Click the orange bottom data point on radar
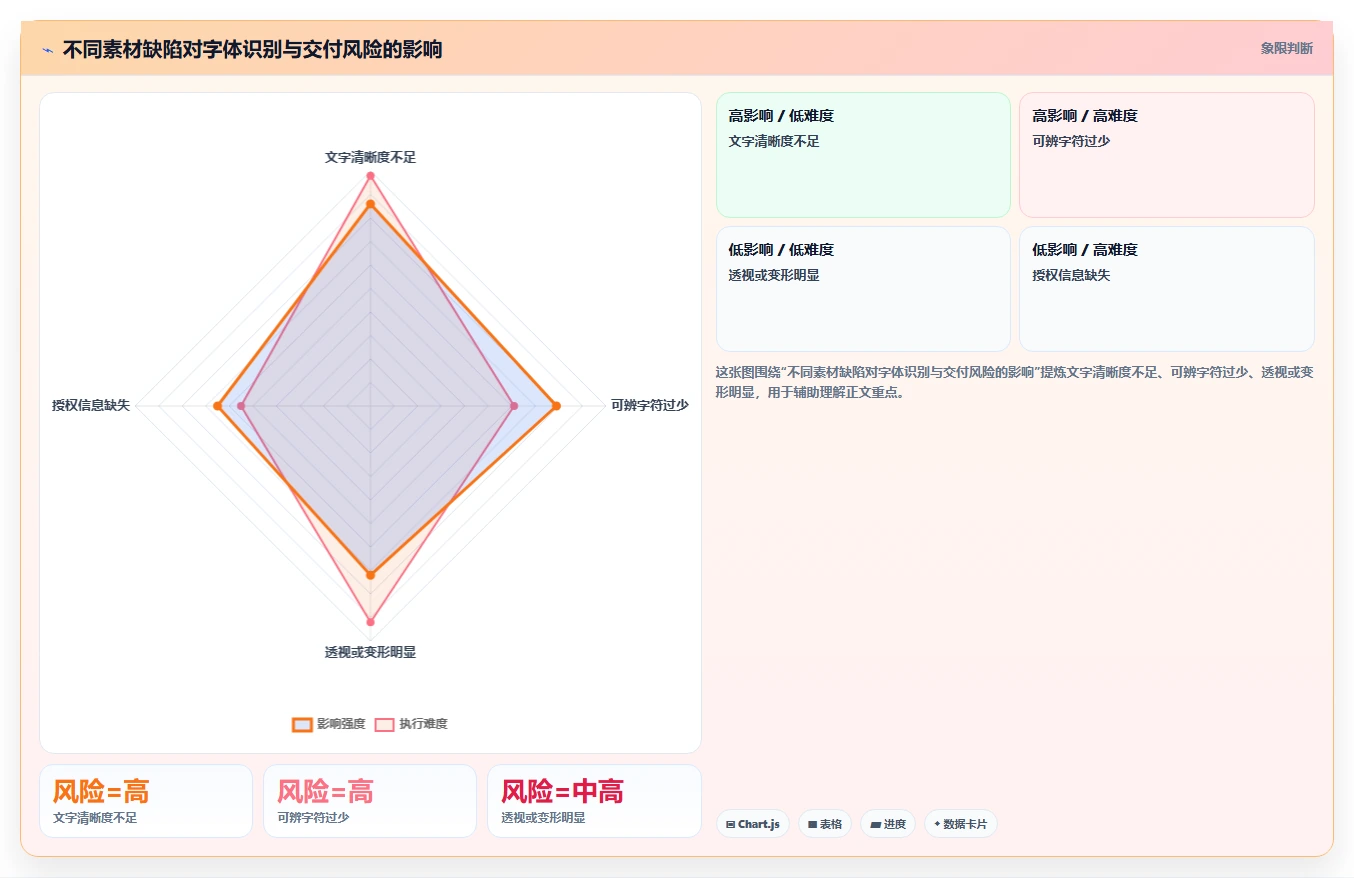 [x=370, y=575]
